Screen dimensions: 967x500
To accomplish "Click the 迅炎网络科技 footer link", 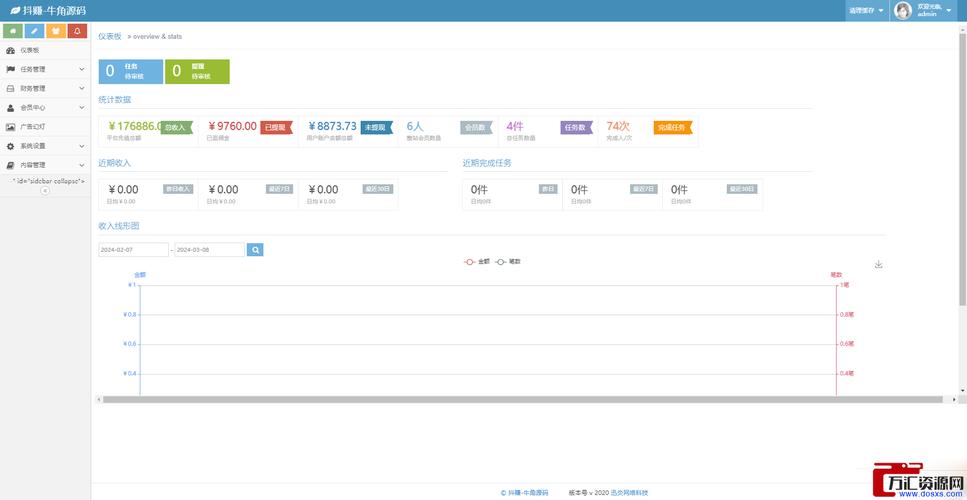I will 629,493.
